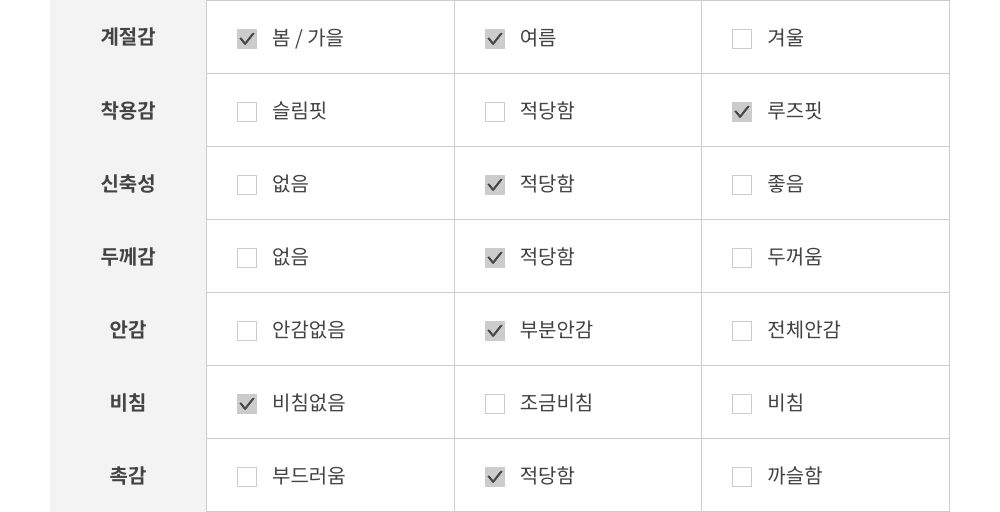Select the 안감없음 checkbox

(247, 331)
